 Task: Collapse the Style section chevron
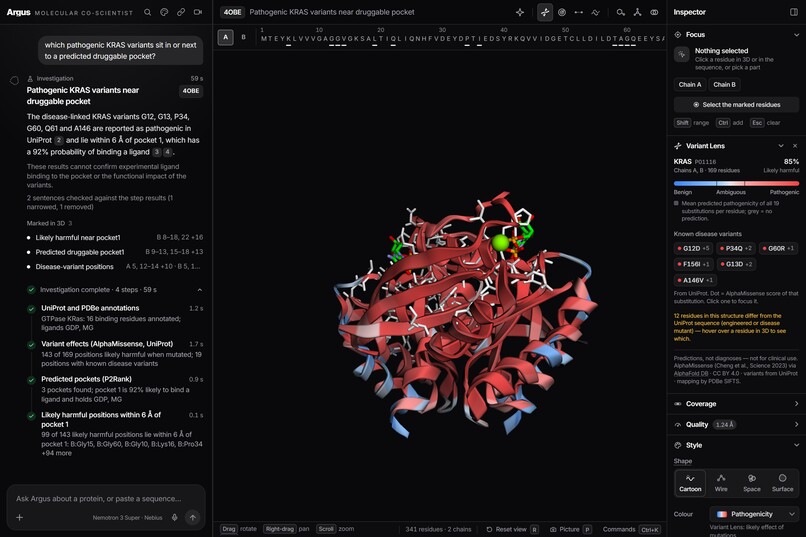796,445
